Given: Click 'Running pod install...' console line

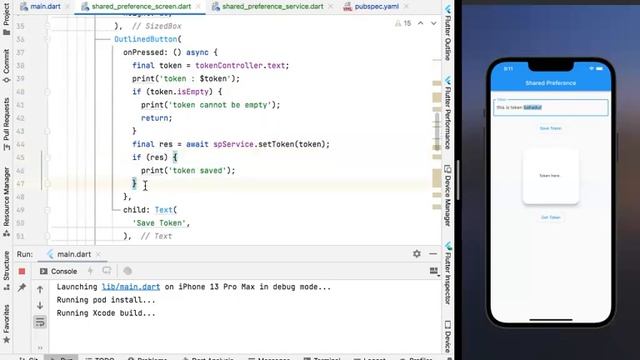Looking at the screenshot, I should 106,300.
